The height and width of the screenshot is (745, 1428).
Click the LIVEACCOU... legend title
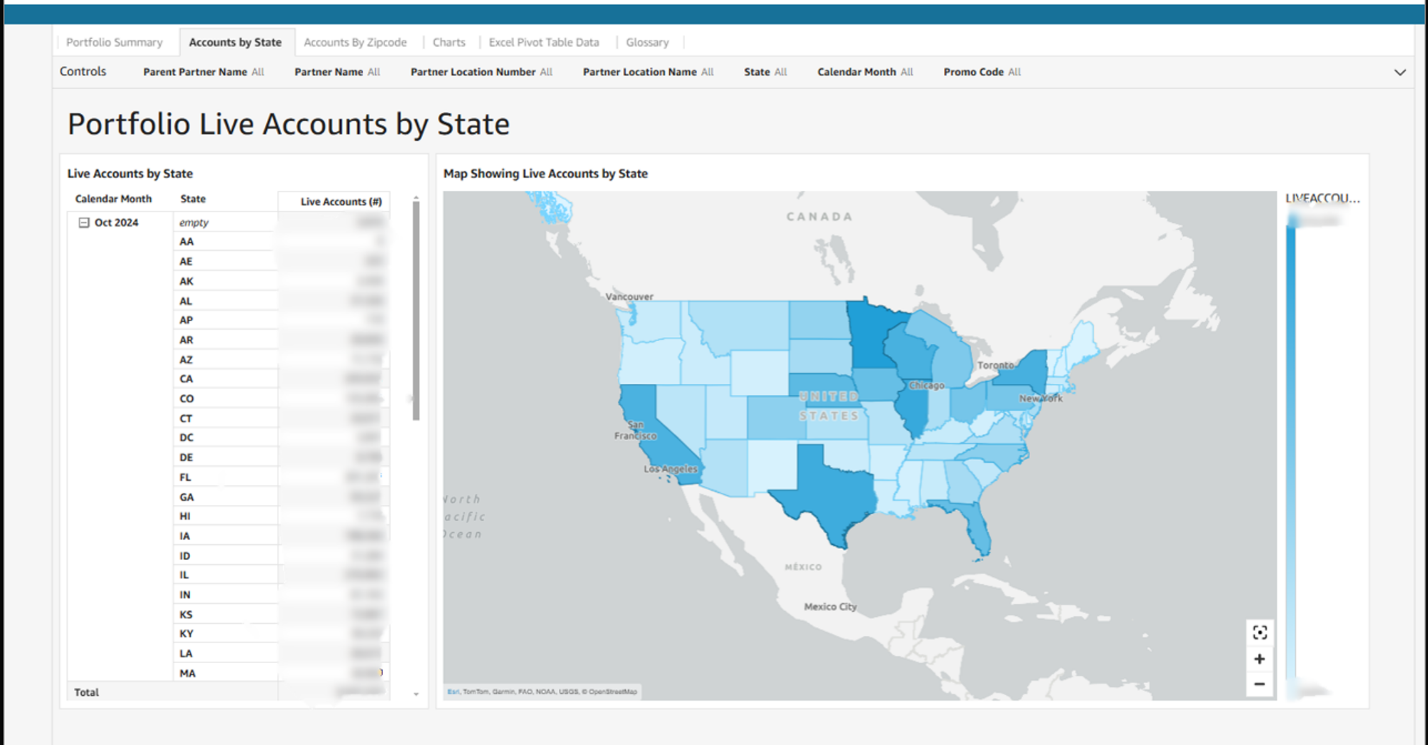click(1322, 198)
